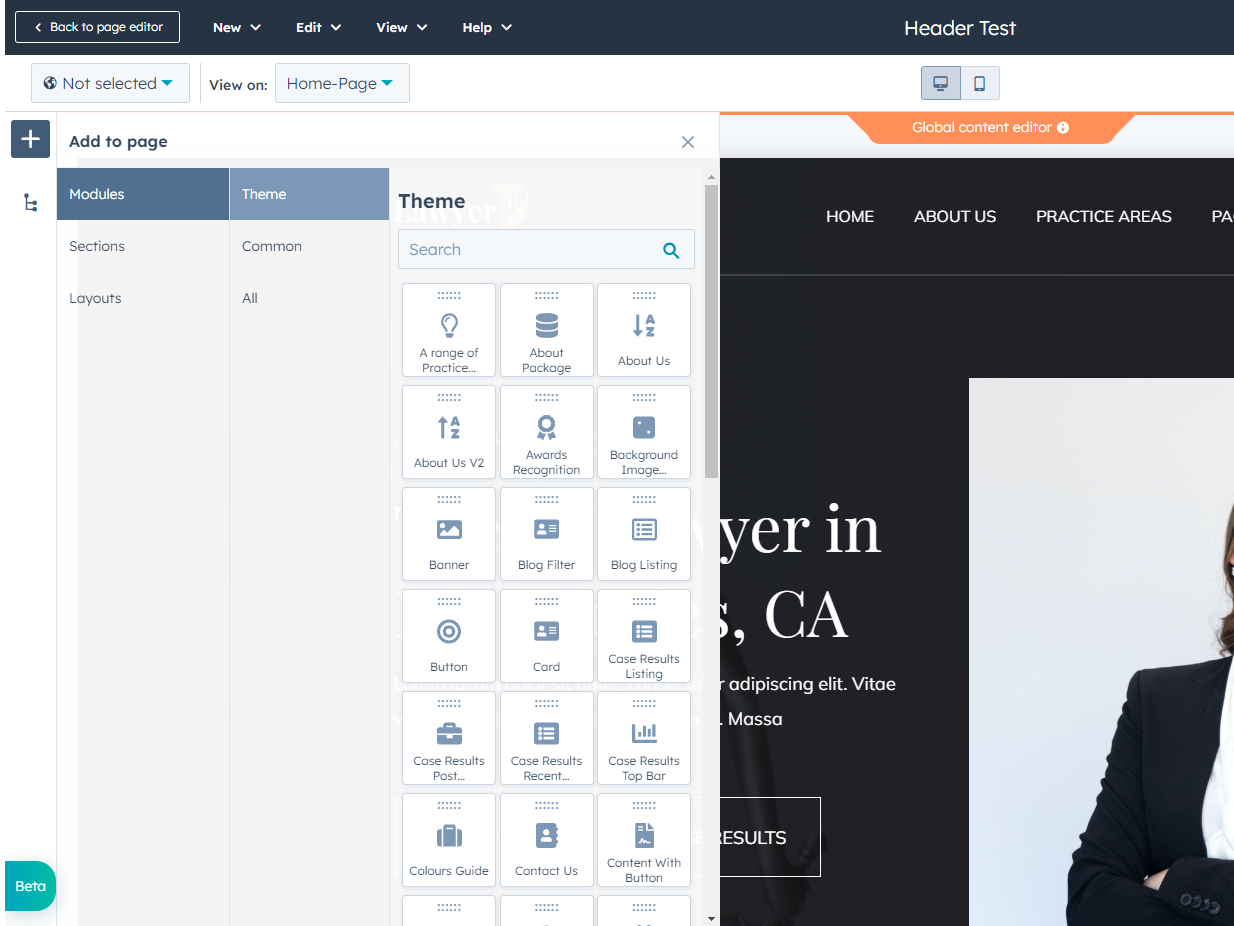Screen dimensions: 1234x926
Task: Select the Awards Recognition module icon
Action: [x=546, y=428]
